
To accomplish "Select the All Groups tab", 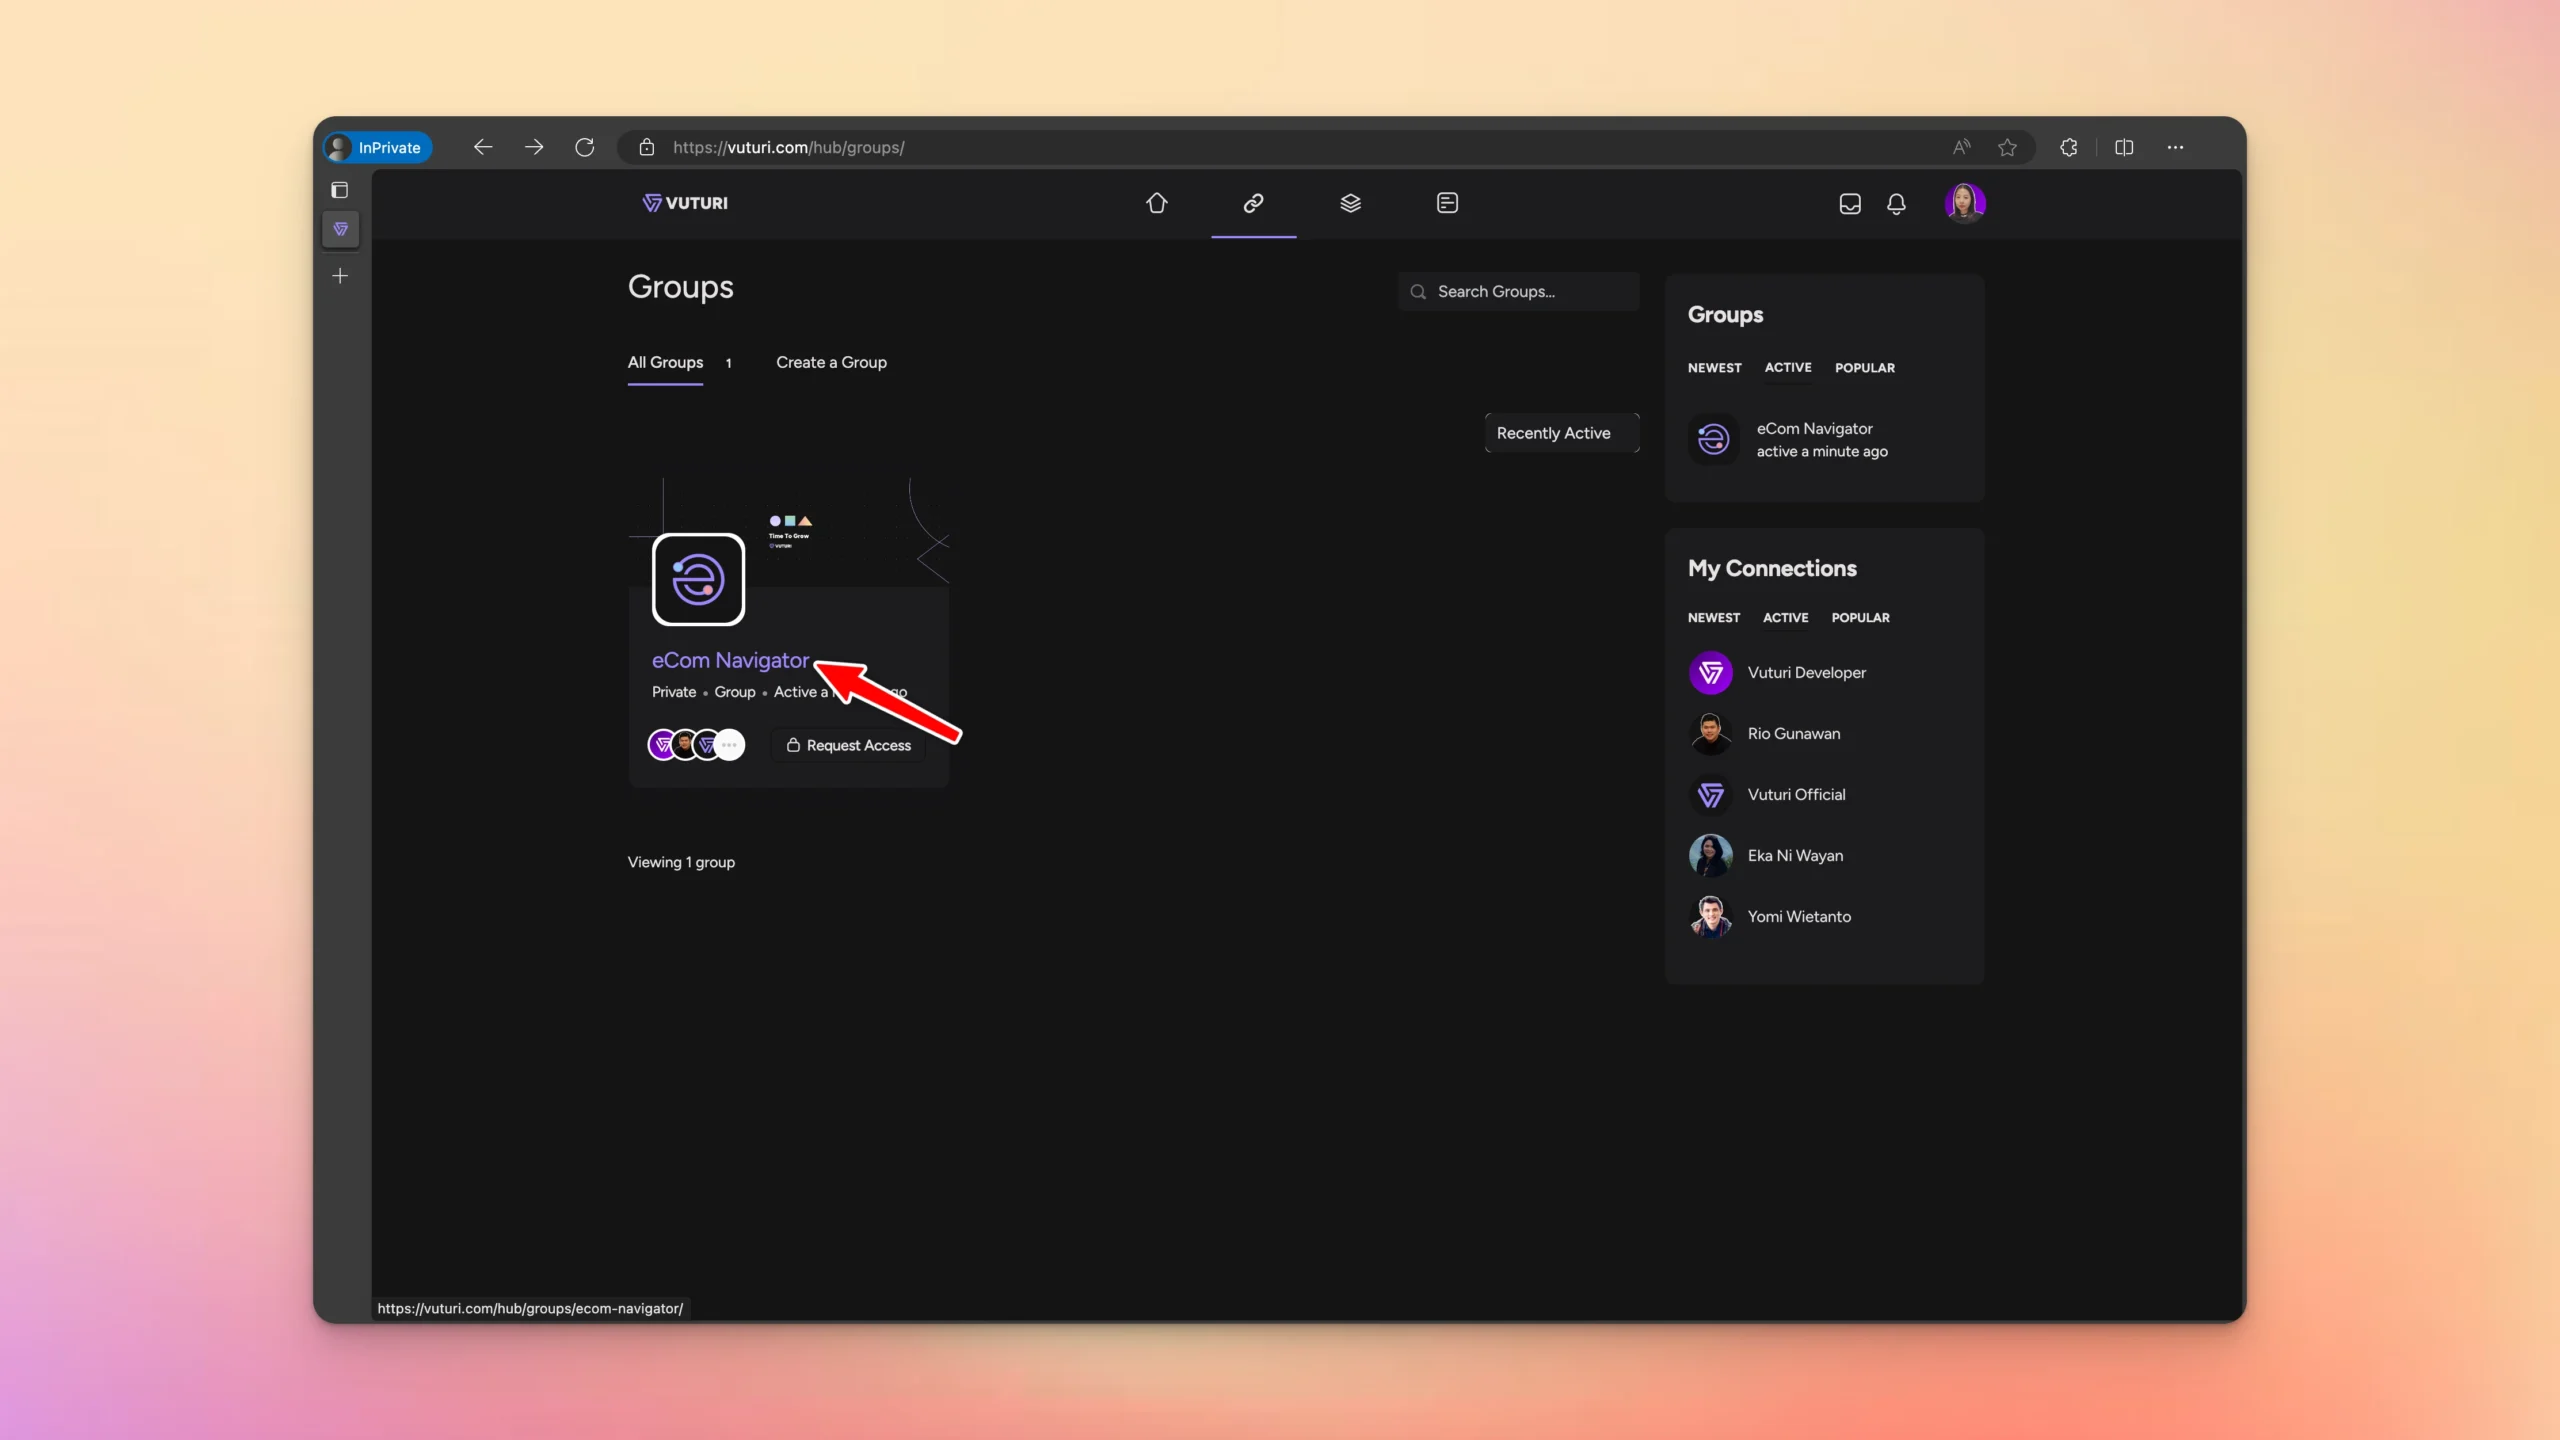I will click(665, 362).
